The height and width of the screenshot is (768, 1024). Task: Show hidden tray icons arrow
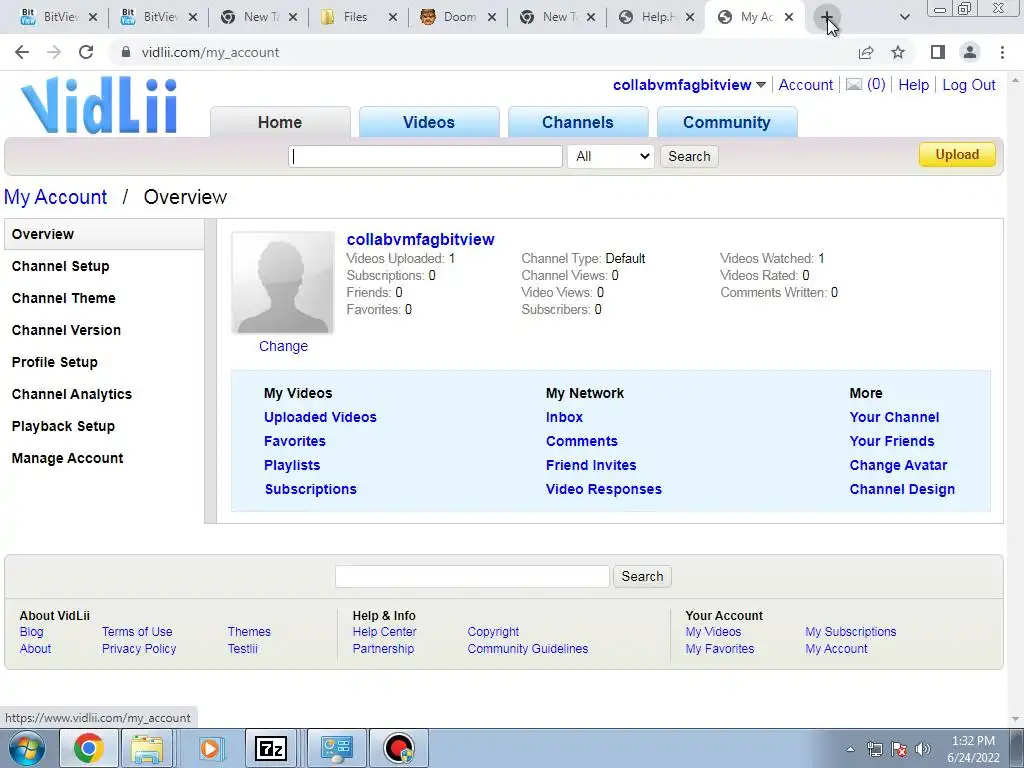[x=850, y=749]
